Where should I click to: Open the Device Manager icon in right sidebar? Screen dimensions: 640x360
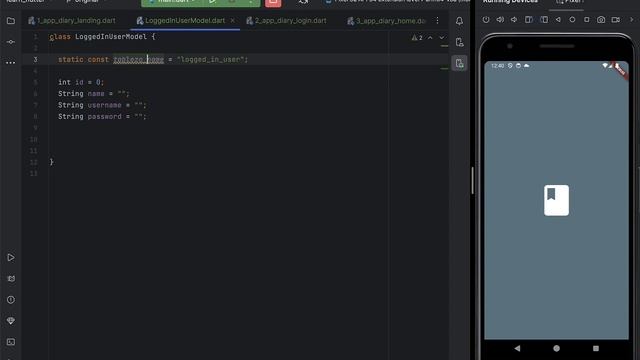click(459, 42)
